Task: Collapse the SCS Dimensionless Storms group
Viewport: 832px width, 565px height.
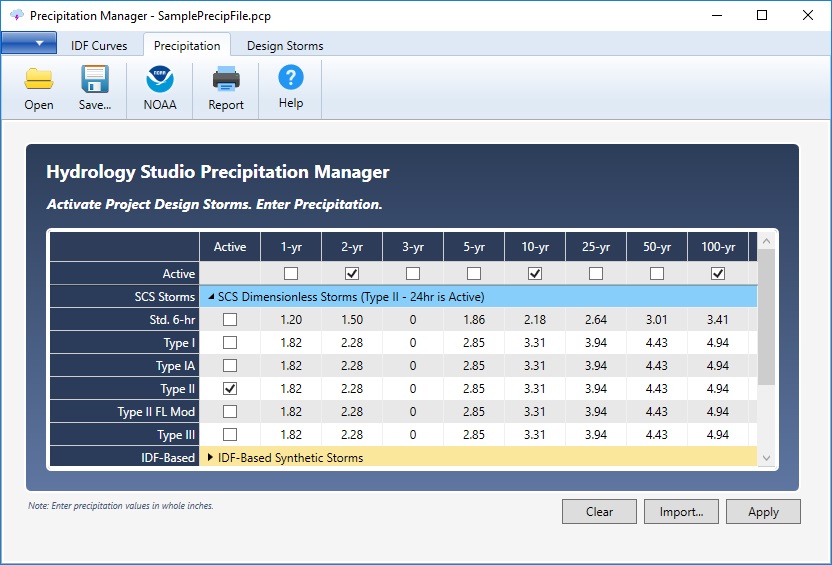Action: click(211, 297)
